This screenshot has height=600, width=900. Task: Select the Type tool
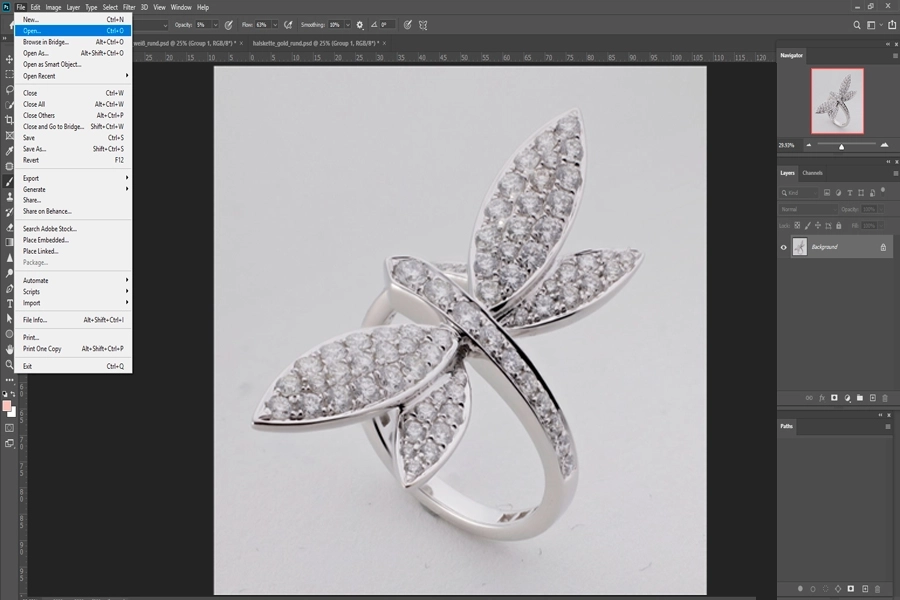(x=9, y=303)
